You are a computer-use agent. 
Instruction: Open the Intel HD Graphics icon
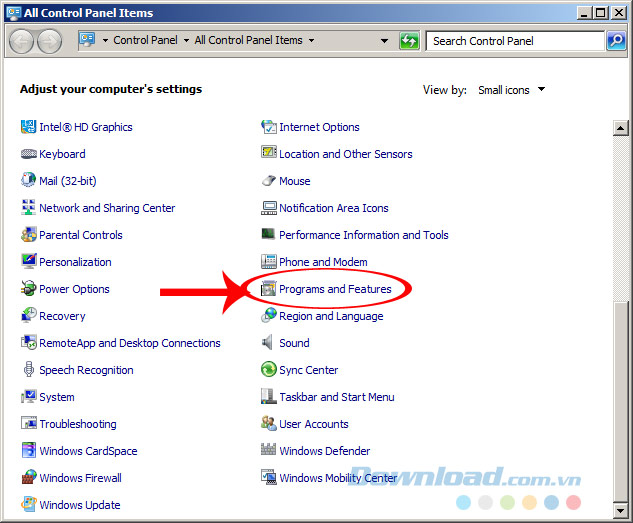coord(28,127)
